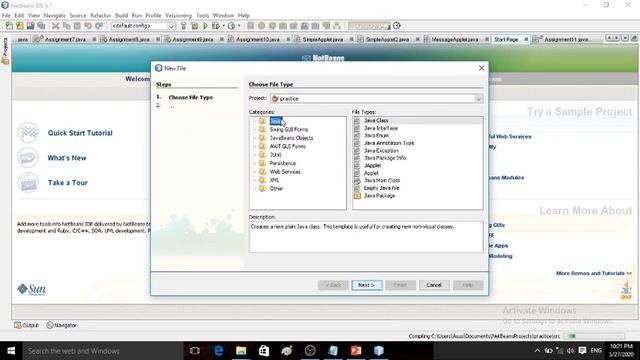Click the Profile Main Project icon

point(231,26)
